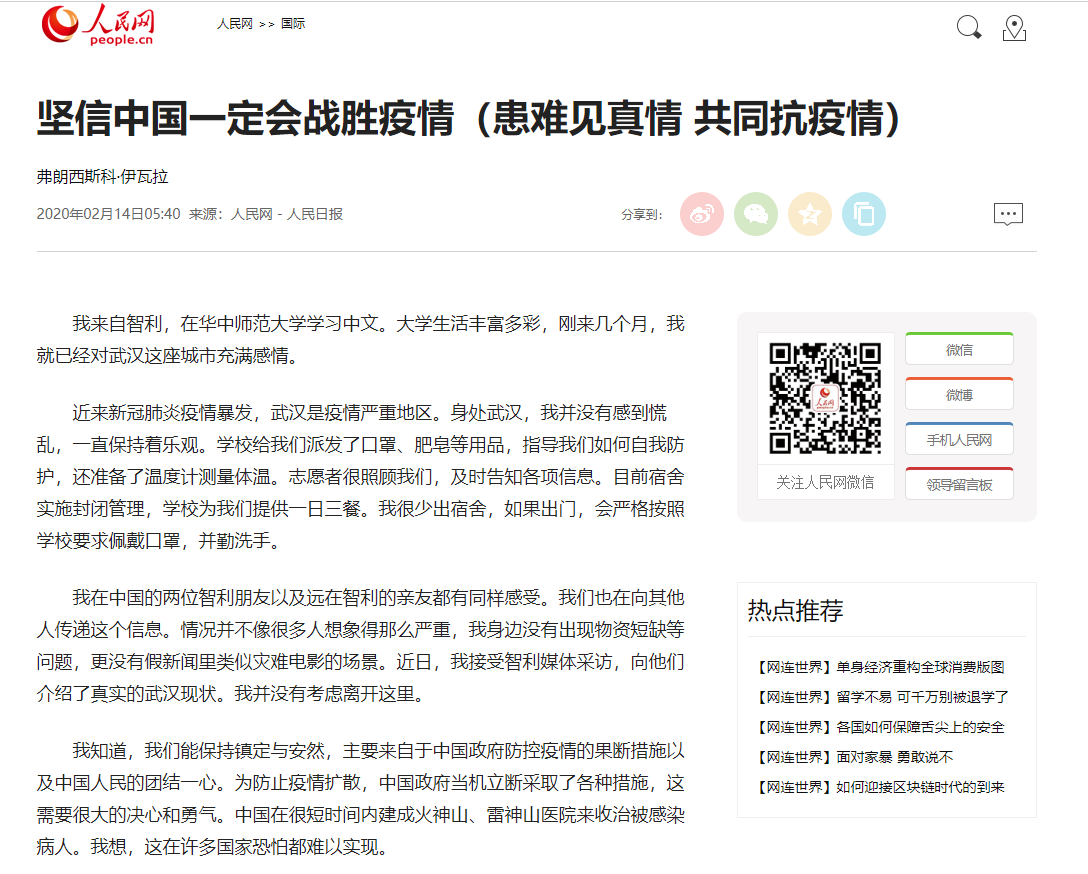This screenshot has height=874, width=1088.
Task: Open the search magnifier icon
Action: click(968, 28)
